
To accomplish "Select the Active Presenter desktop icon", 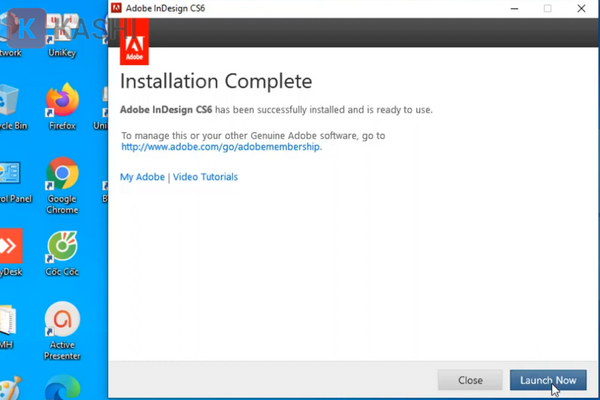I will [62, 321].
